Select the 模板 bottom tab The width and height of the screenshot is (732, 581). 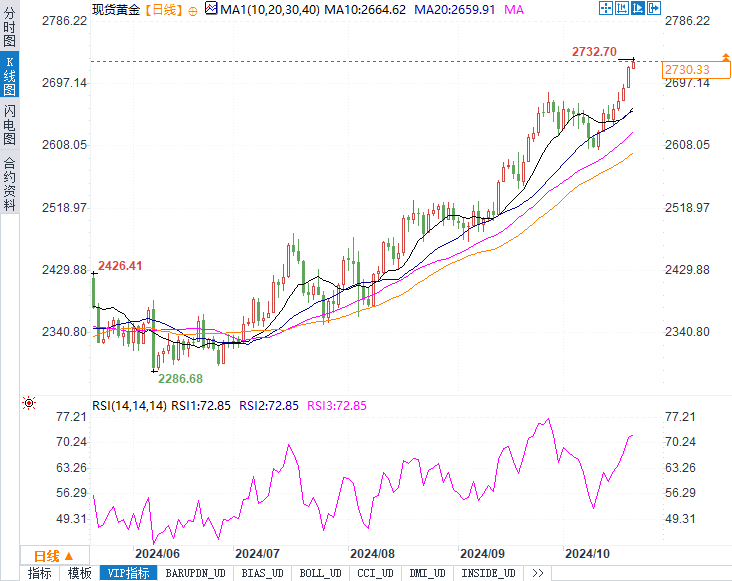(79, 573)
